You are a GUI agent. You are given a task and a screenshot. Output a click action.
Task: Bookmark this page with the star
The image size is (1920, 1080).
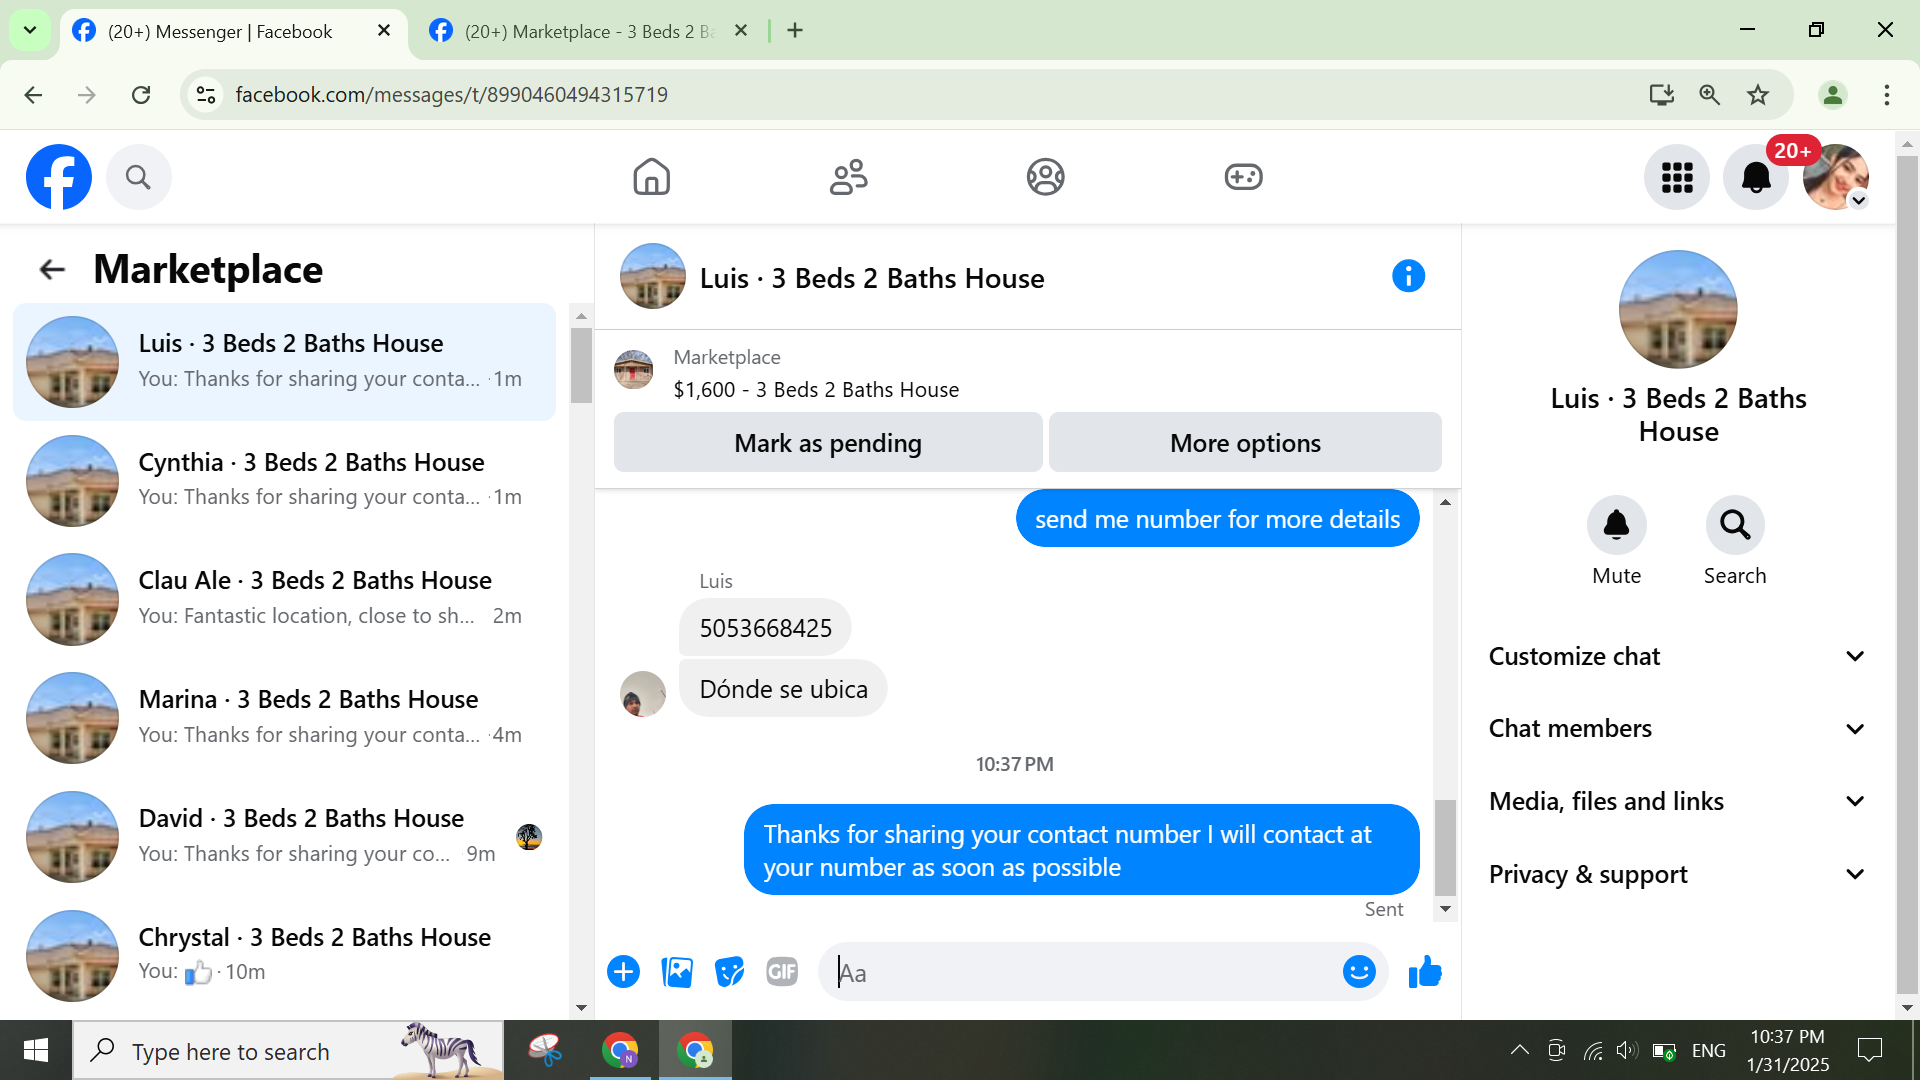1758,95
